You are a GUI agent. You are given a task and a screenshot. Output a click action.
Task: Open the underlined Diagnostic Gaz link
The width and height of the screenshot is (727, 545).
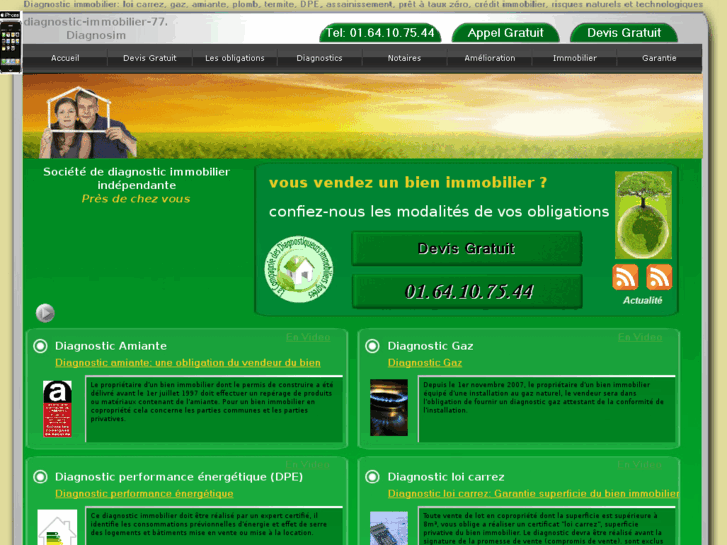(425, 363)
